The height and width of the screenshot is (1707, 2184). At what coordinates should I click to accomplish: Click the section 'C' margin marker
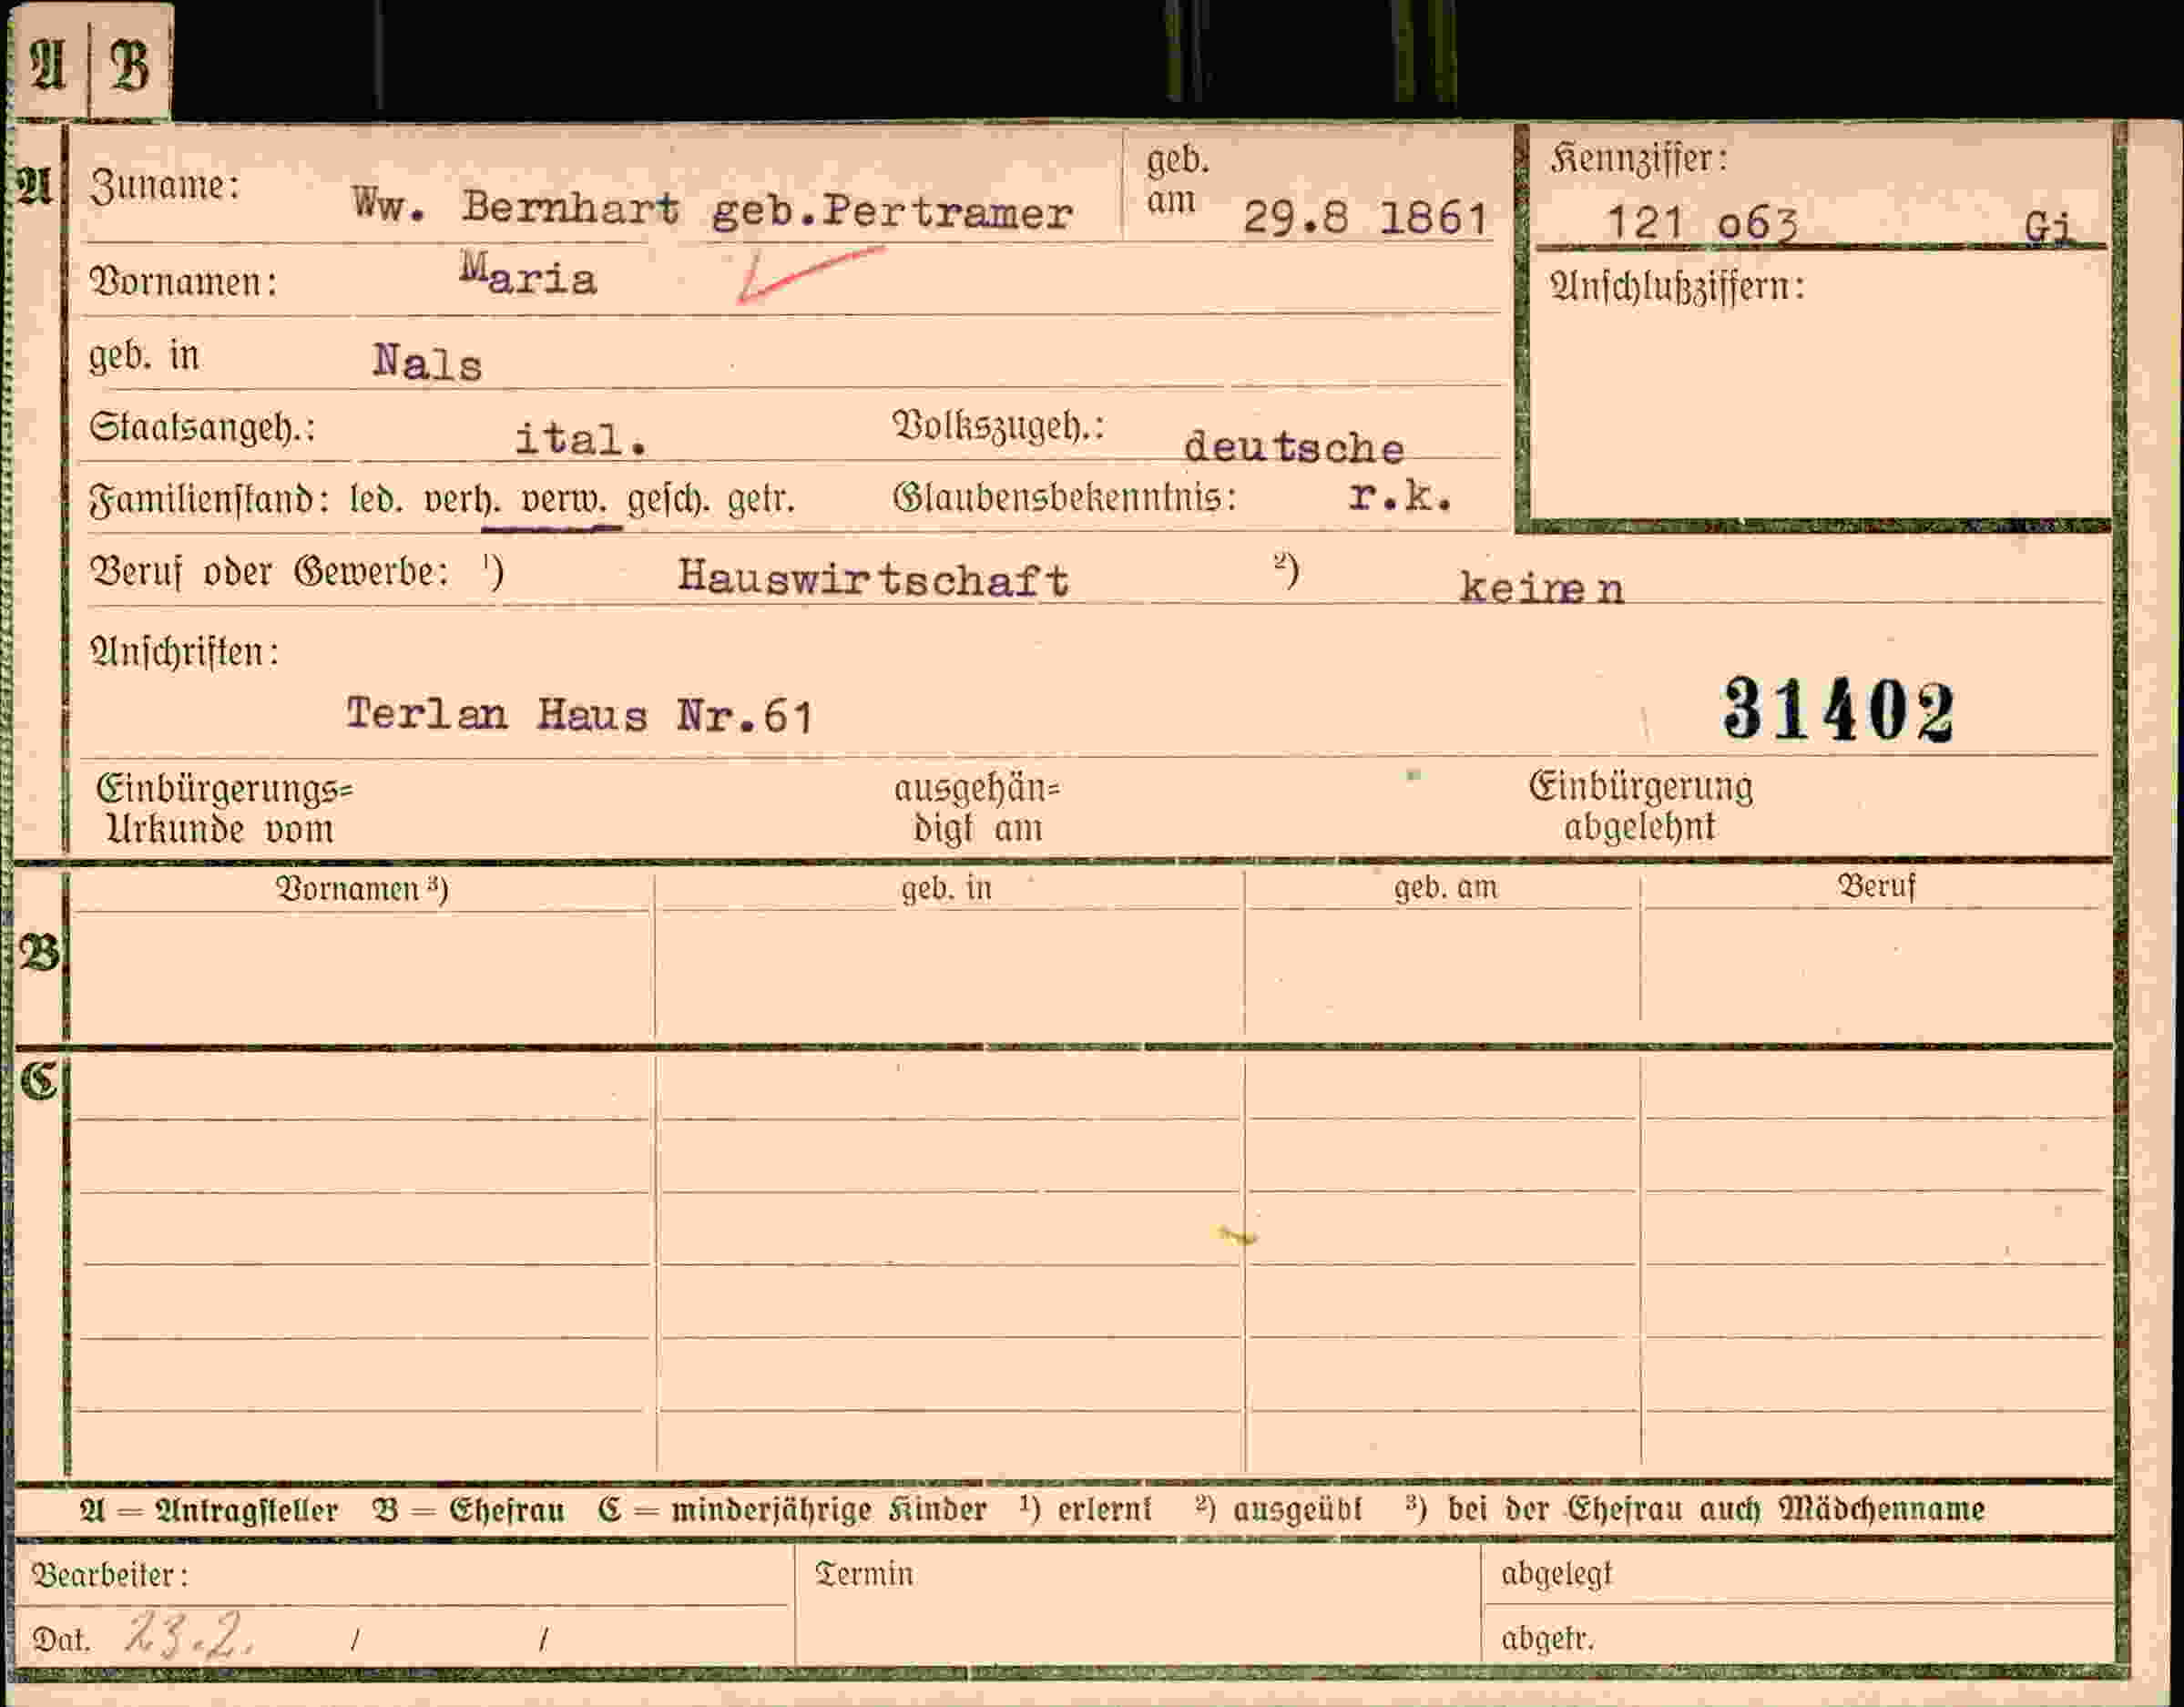[x=40, y=1080]
